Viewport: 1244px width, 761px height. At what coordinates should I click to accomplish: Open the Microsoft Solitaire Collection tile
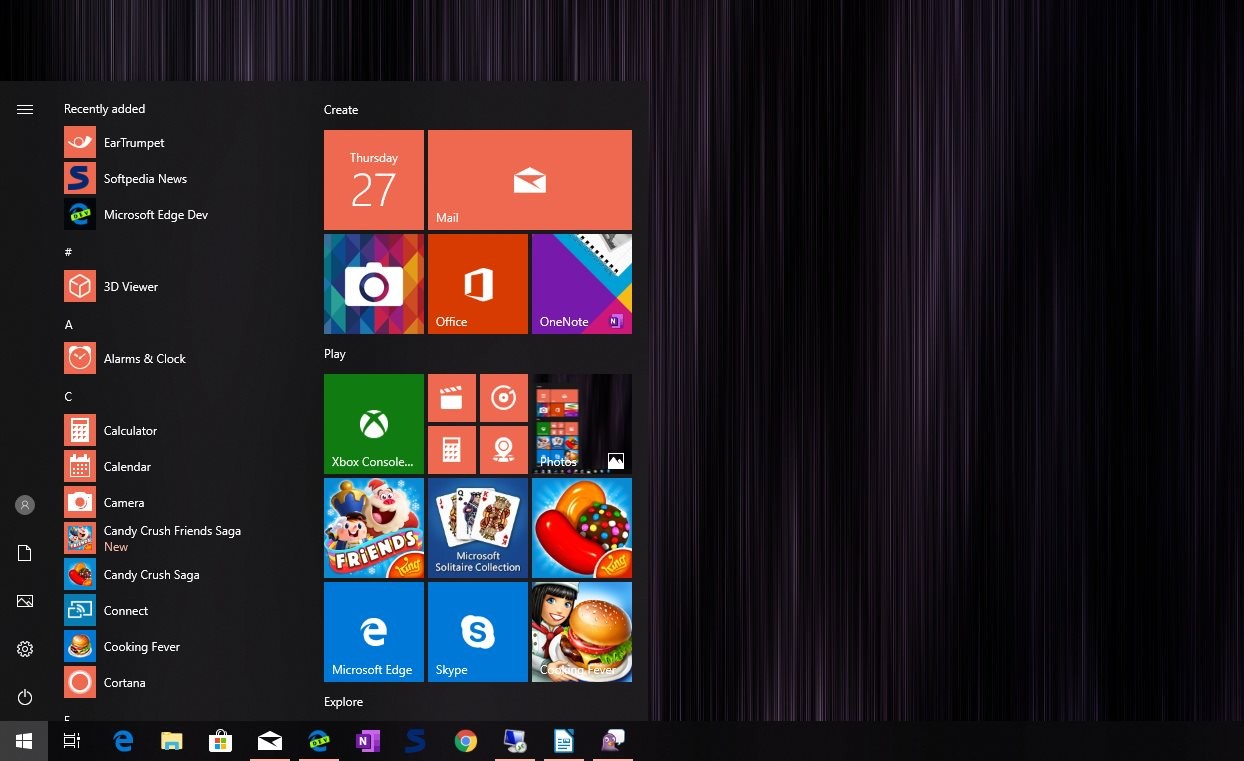pos(478,528)
